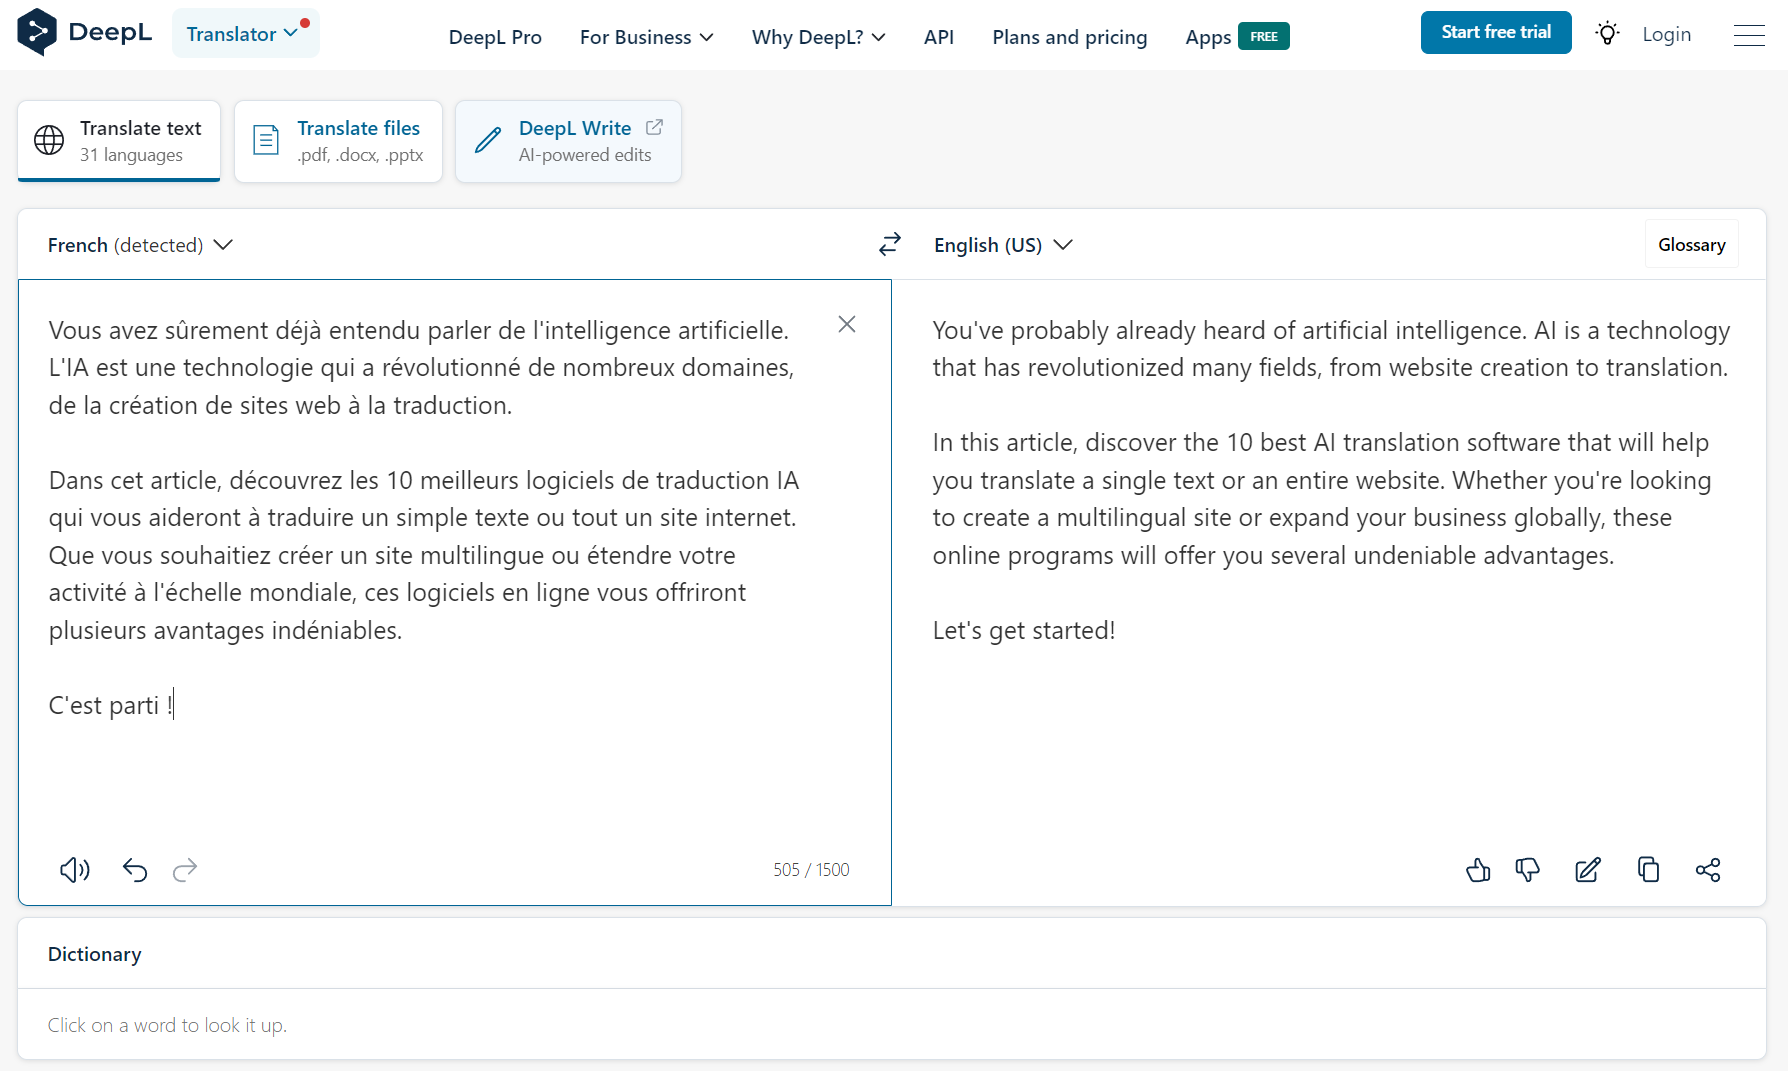The height and width of the screenshot is (1071, 1788).
Task: Open the Translator dropdown
Action: point(246,33)
